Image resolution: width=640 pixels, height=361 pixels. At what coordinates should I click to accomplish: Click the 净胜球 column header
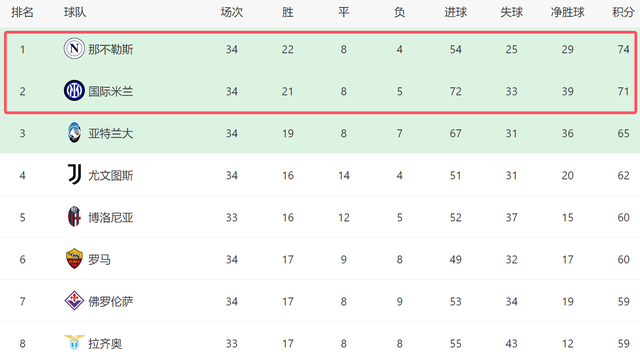pos(567,12)
